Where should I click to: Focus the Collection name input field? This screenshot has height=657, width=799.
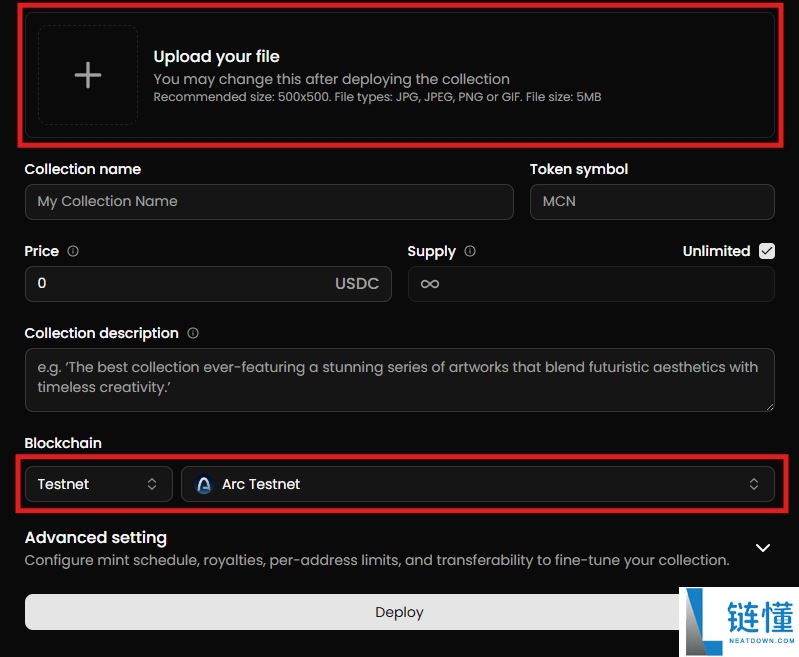[x=268, y=201]
